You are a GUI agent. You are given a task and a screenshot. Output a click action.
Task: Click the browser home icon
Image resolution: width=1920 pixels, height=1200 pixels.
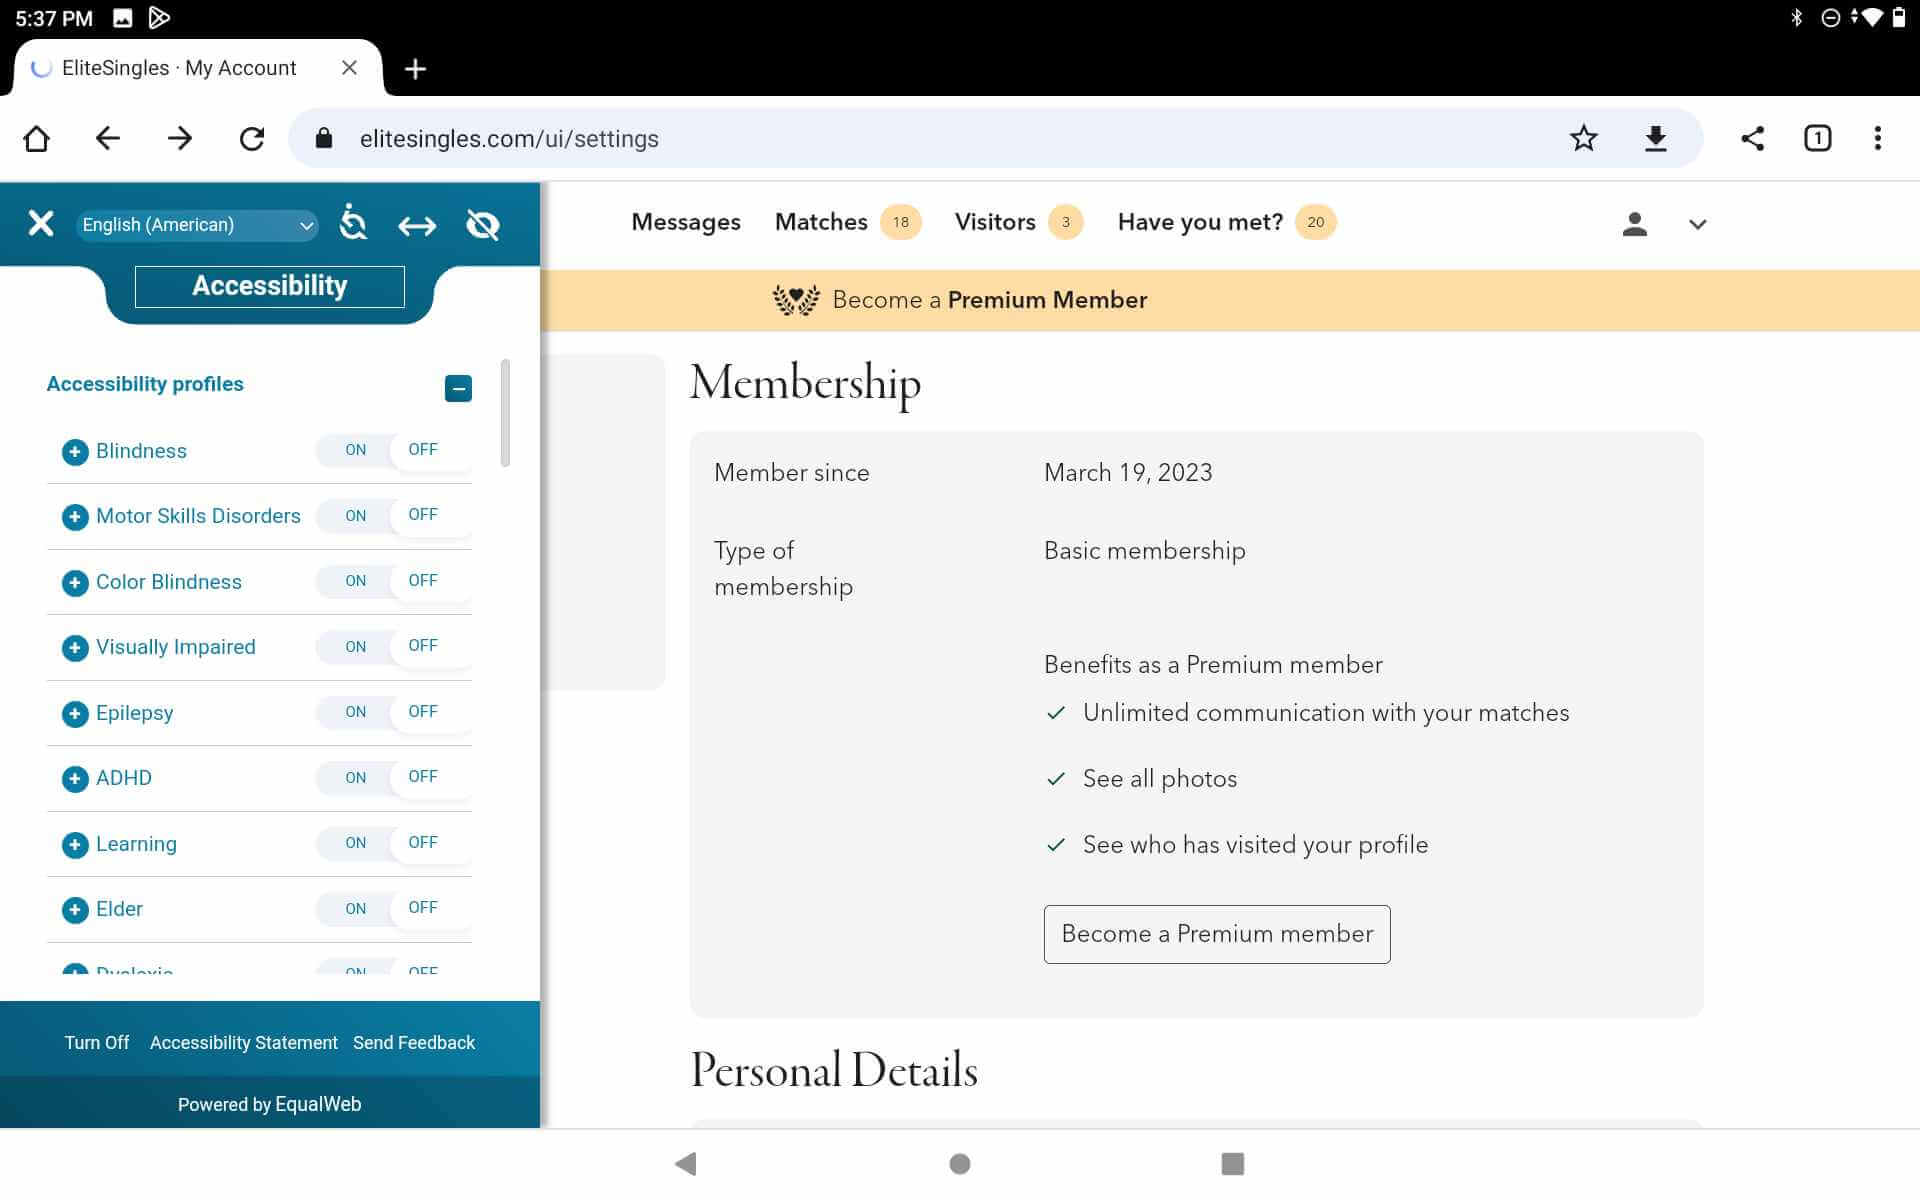(37, 138)
